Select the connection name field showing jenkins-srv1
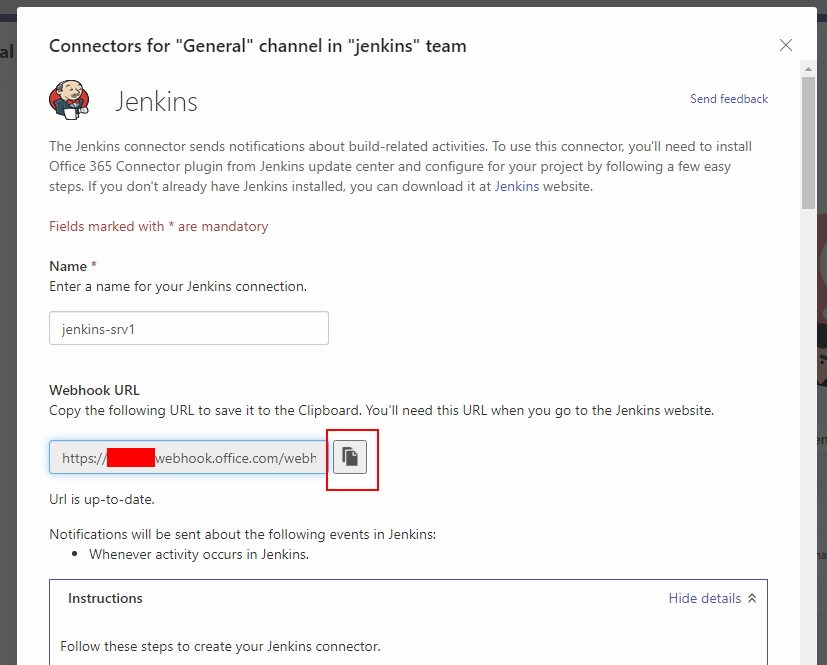This screenshot has width=827, height=665. [x=188, y=328]
